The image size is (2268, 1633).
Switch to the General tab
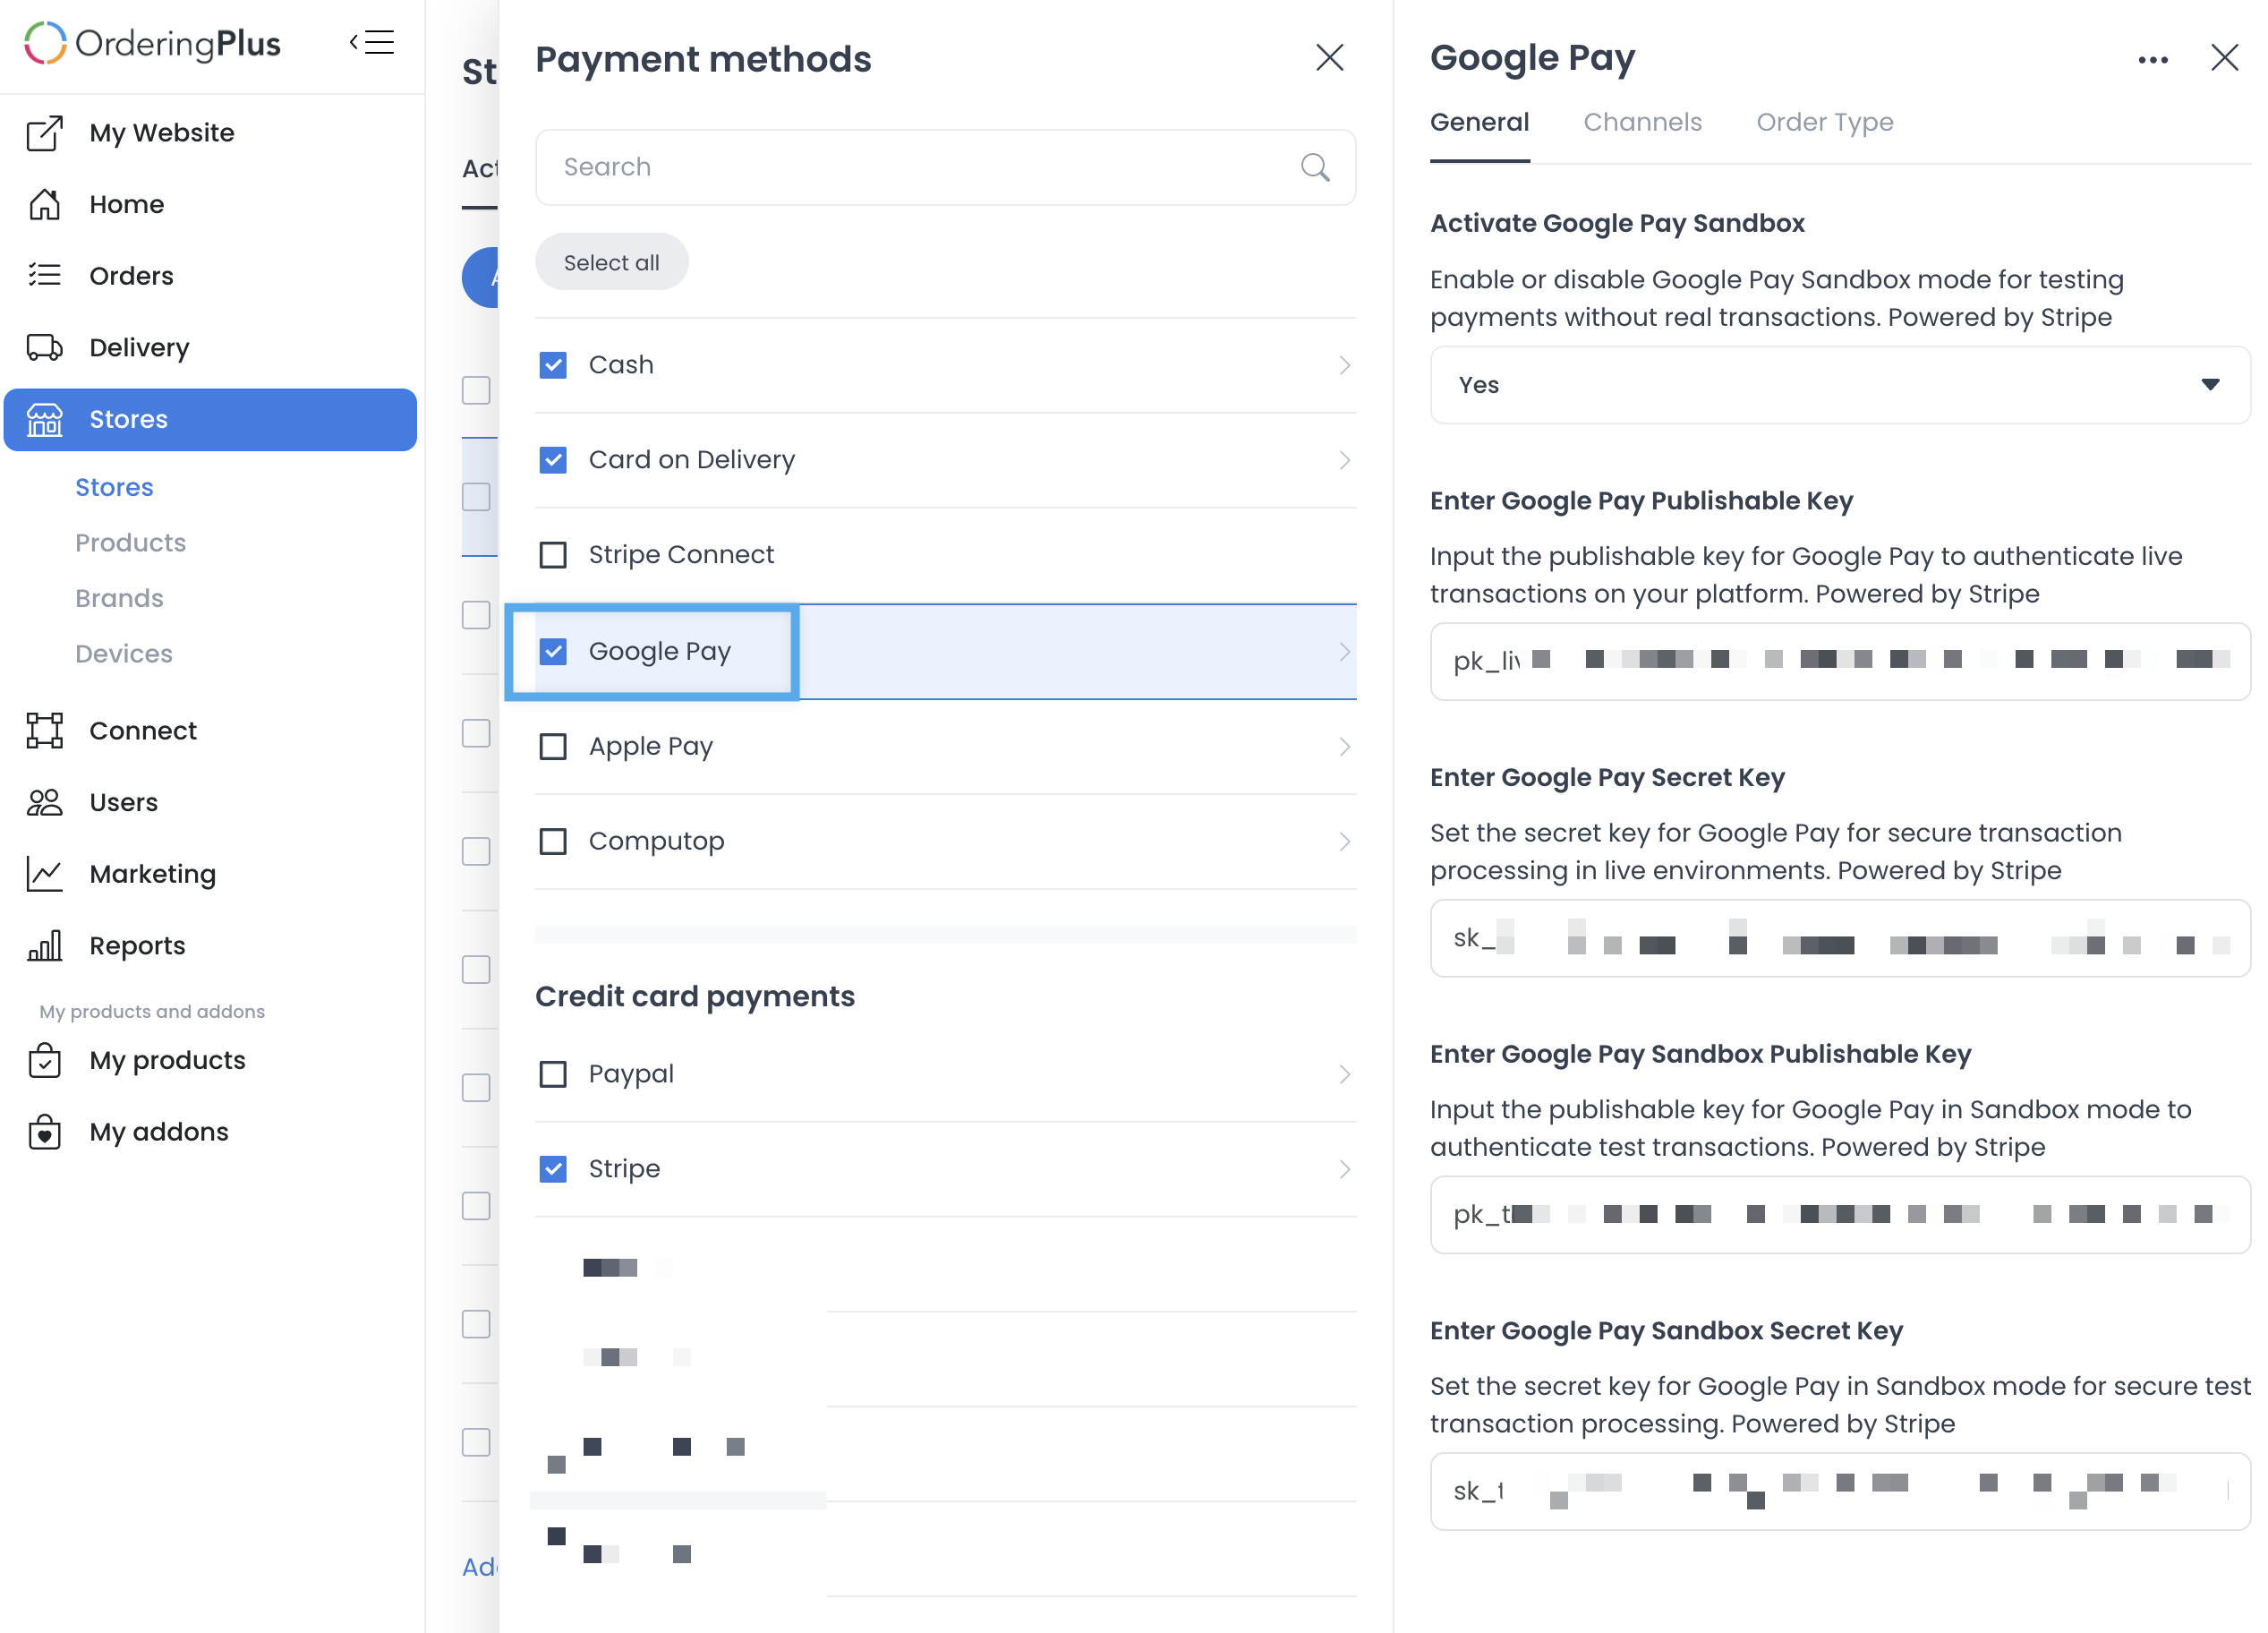tap(1479, 122)
